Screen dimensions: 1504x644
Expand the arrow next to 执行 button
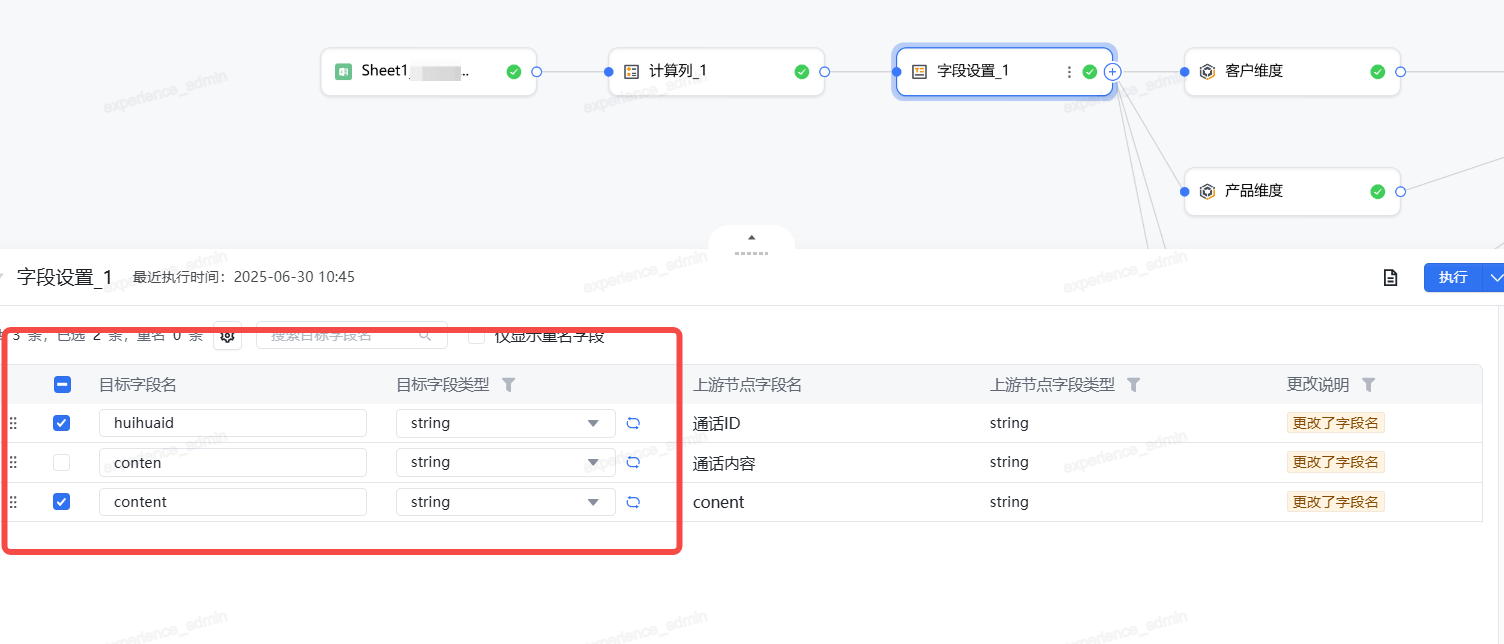(1495, 278)
